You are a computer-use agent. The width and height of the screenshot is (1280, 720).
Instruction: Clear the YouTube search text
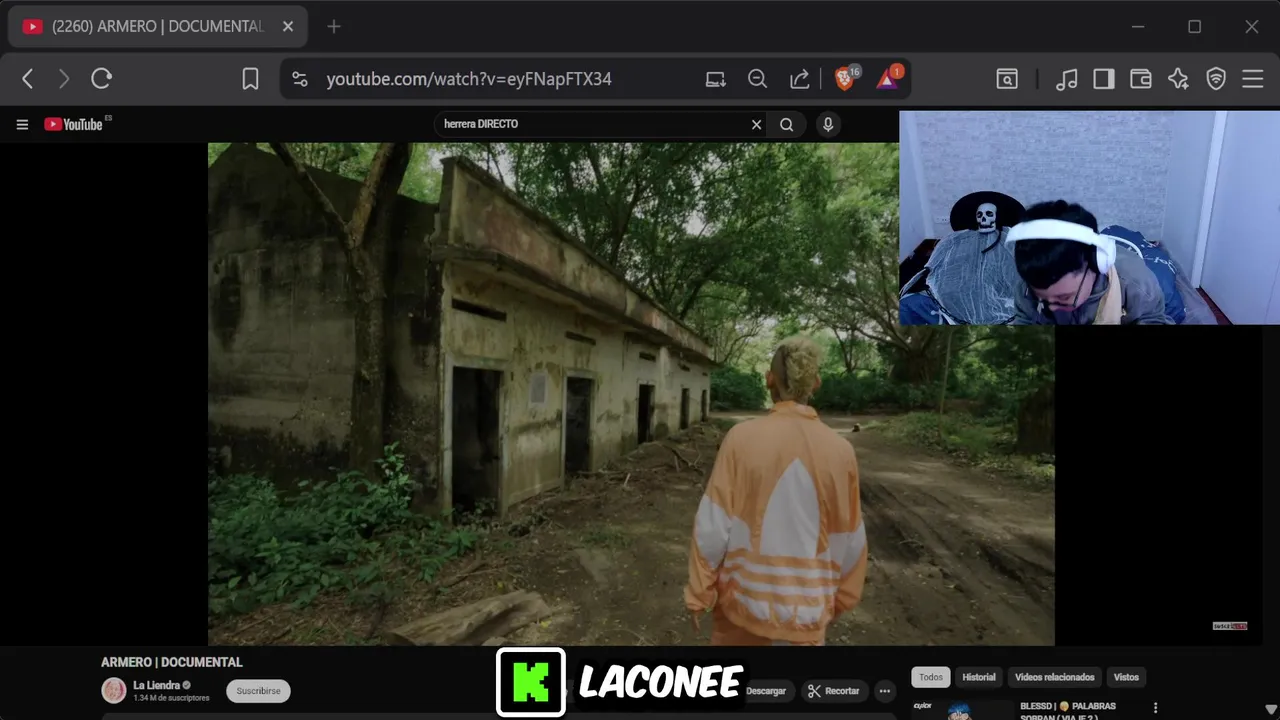point(756,124)
